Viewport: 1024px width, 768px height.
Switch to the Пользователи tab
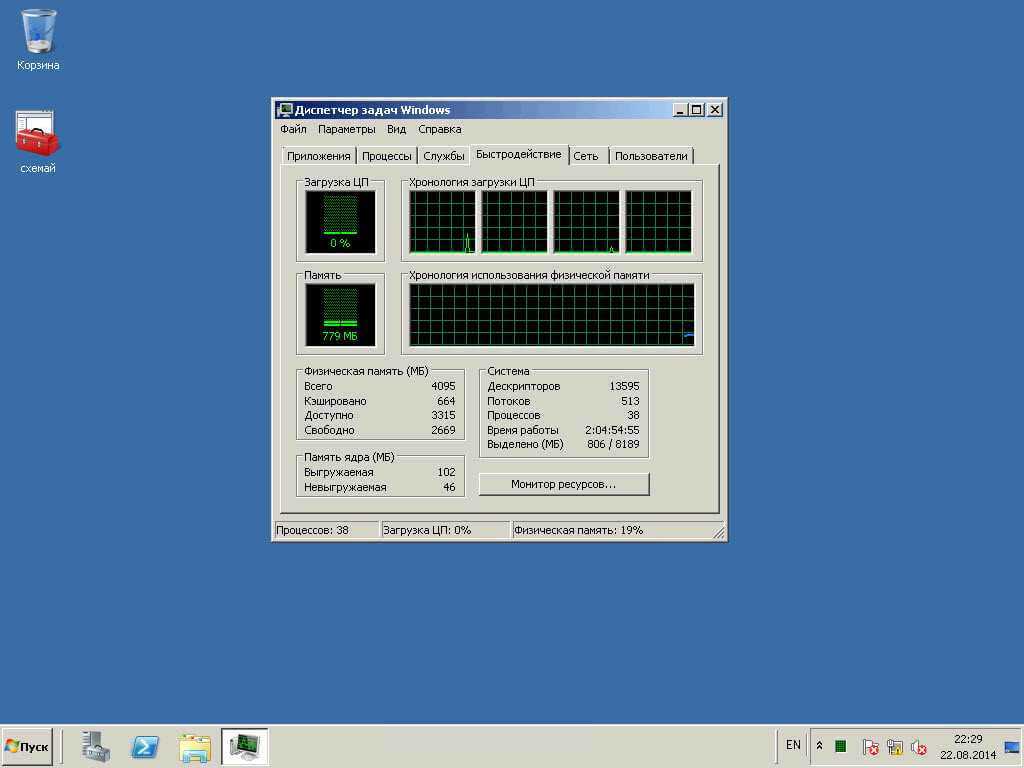[651, 156]
